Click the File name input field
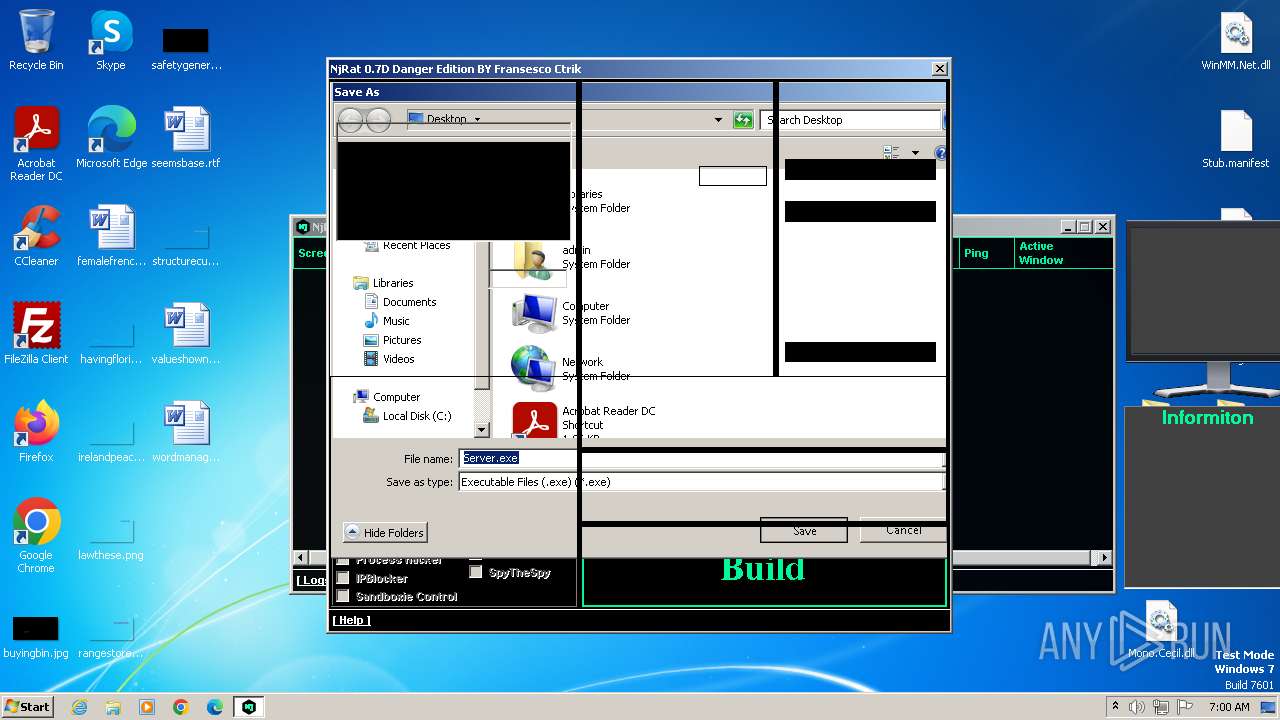The width and height of the screenshot is (1280, 720). [701, 458]
